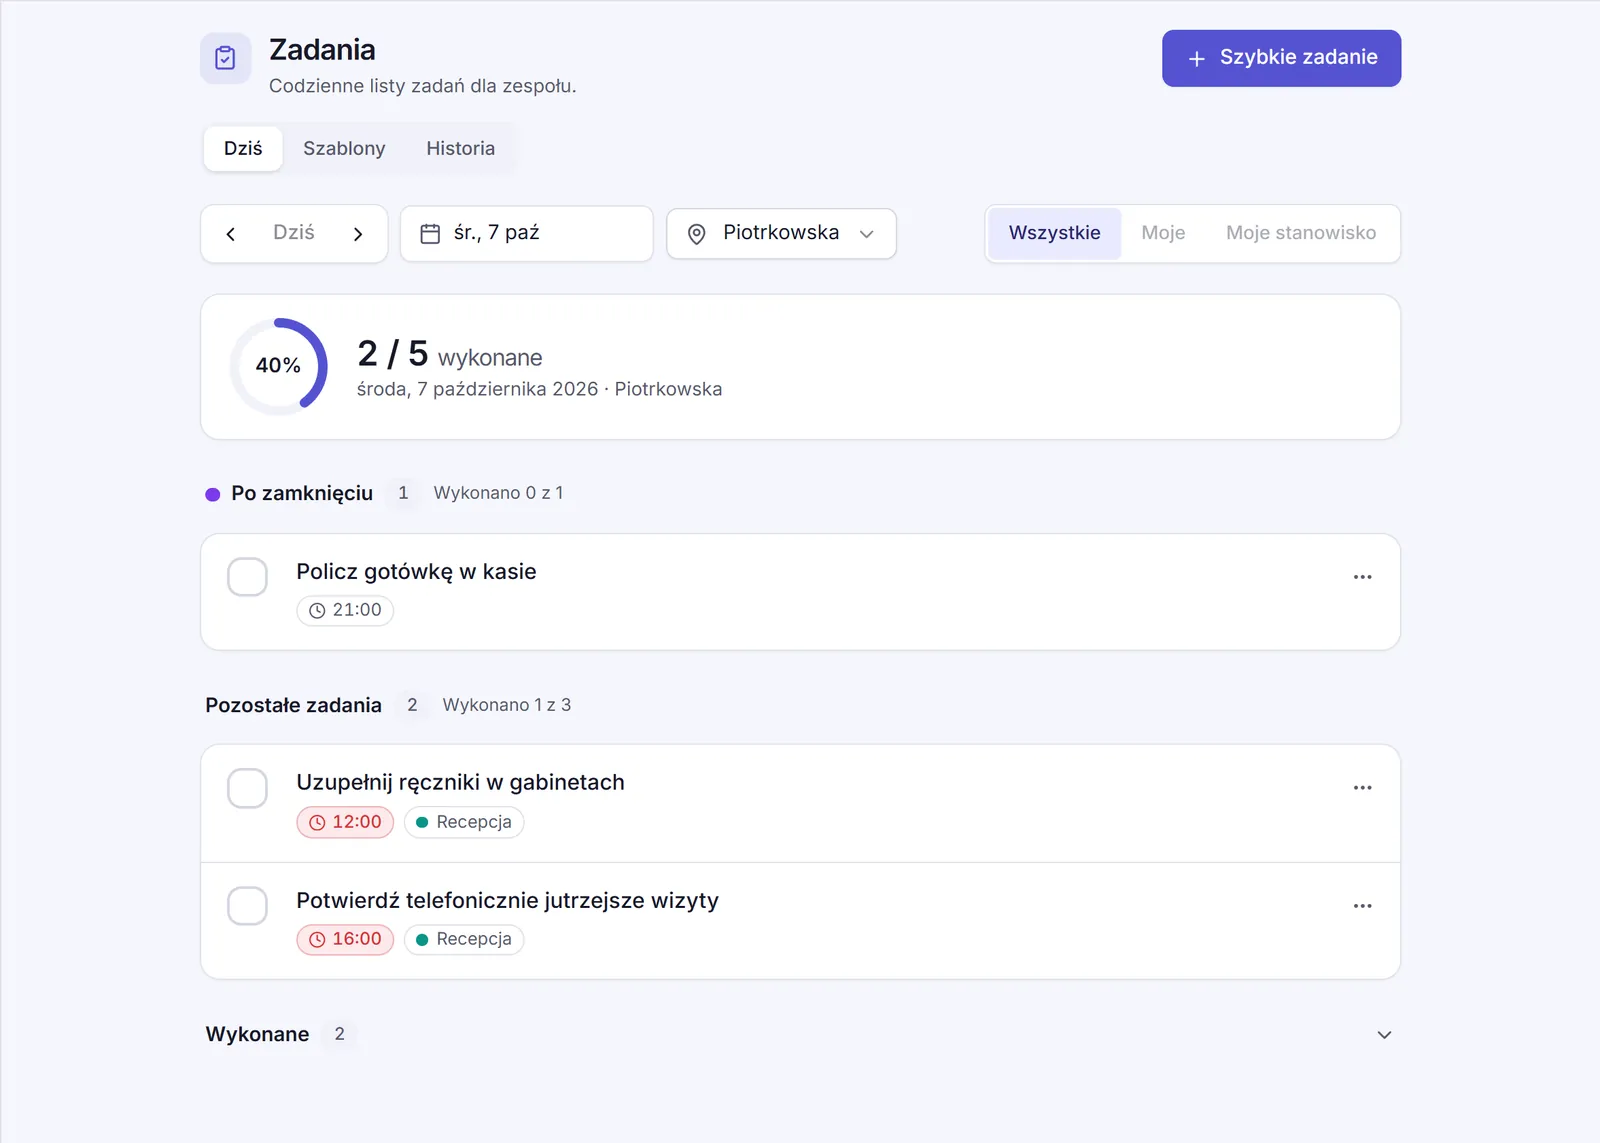
Task: Go to next day arrow
Action: (358, 234)
